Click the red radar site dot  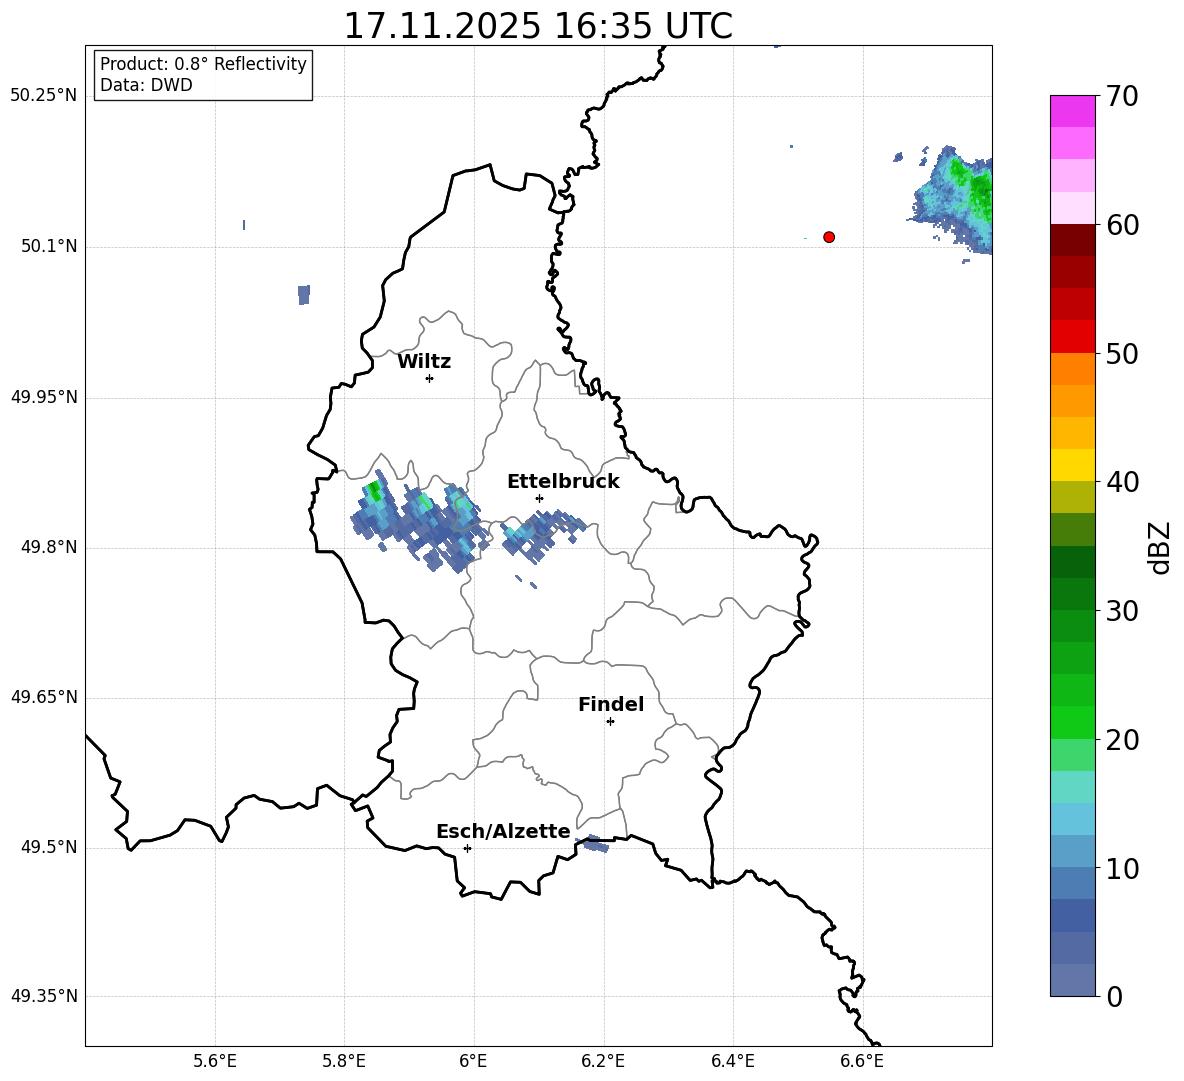[829, 237]
